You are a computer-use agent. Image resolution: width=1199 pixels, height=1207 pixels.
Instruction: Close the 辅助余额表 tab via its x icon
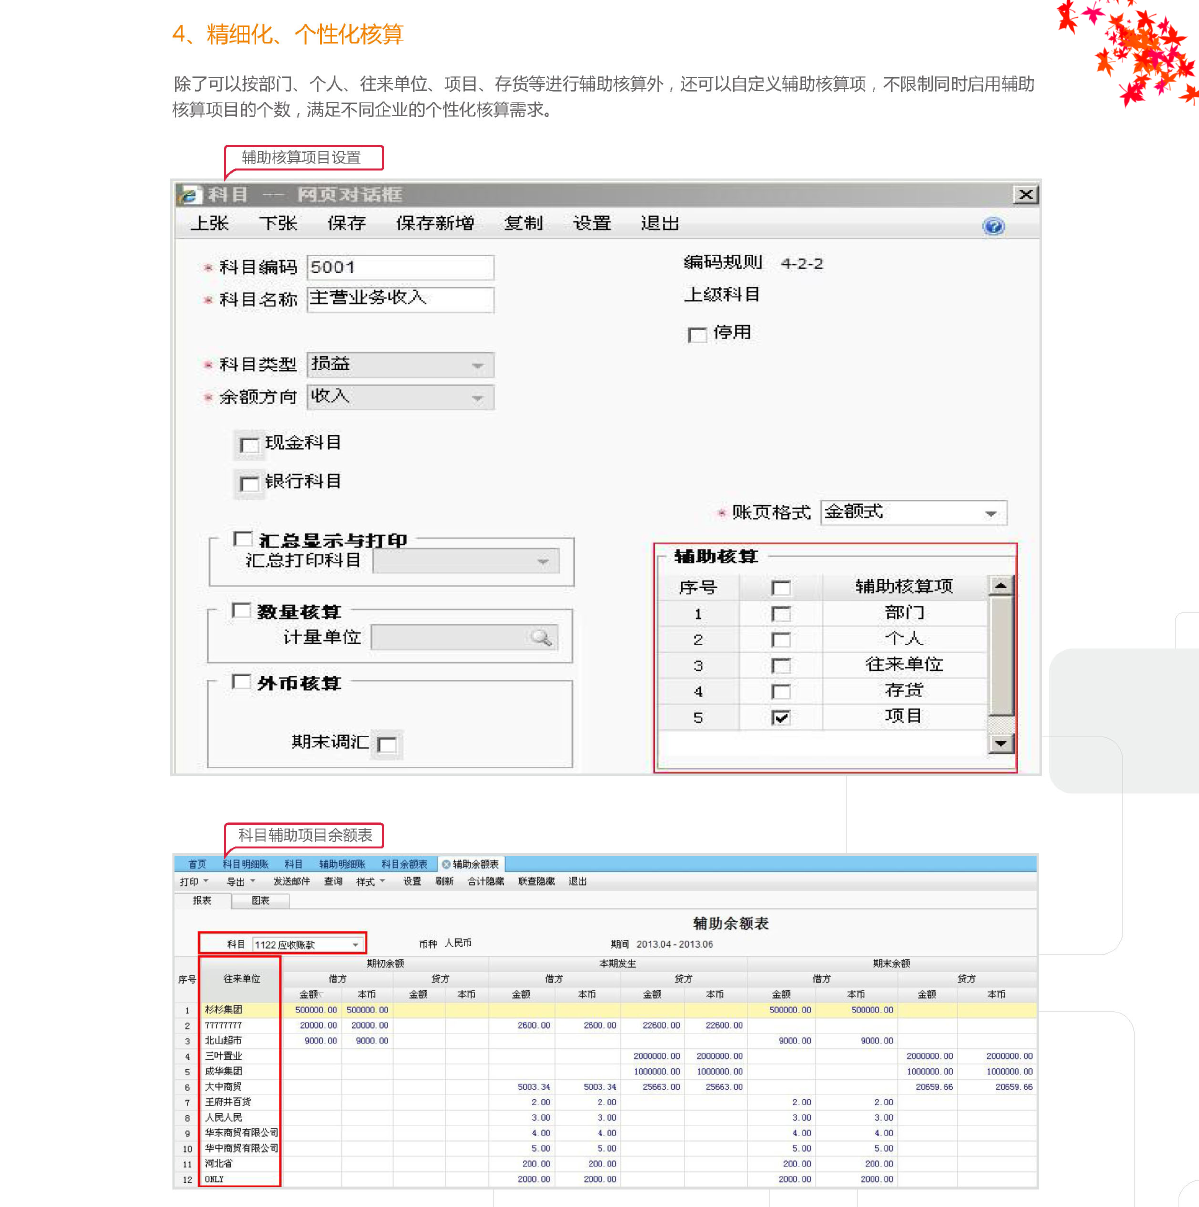pyautogui.click(x=446, y=864)
